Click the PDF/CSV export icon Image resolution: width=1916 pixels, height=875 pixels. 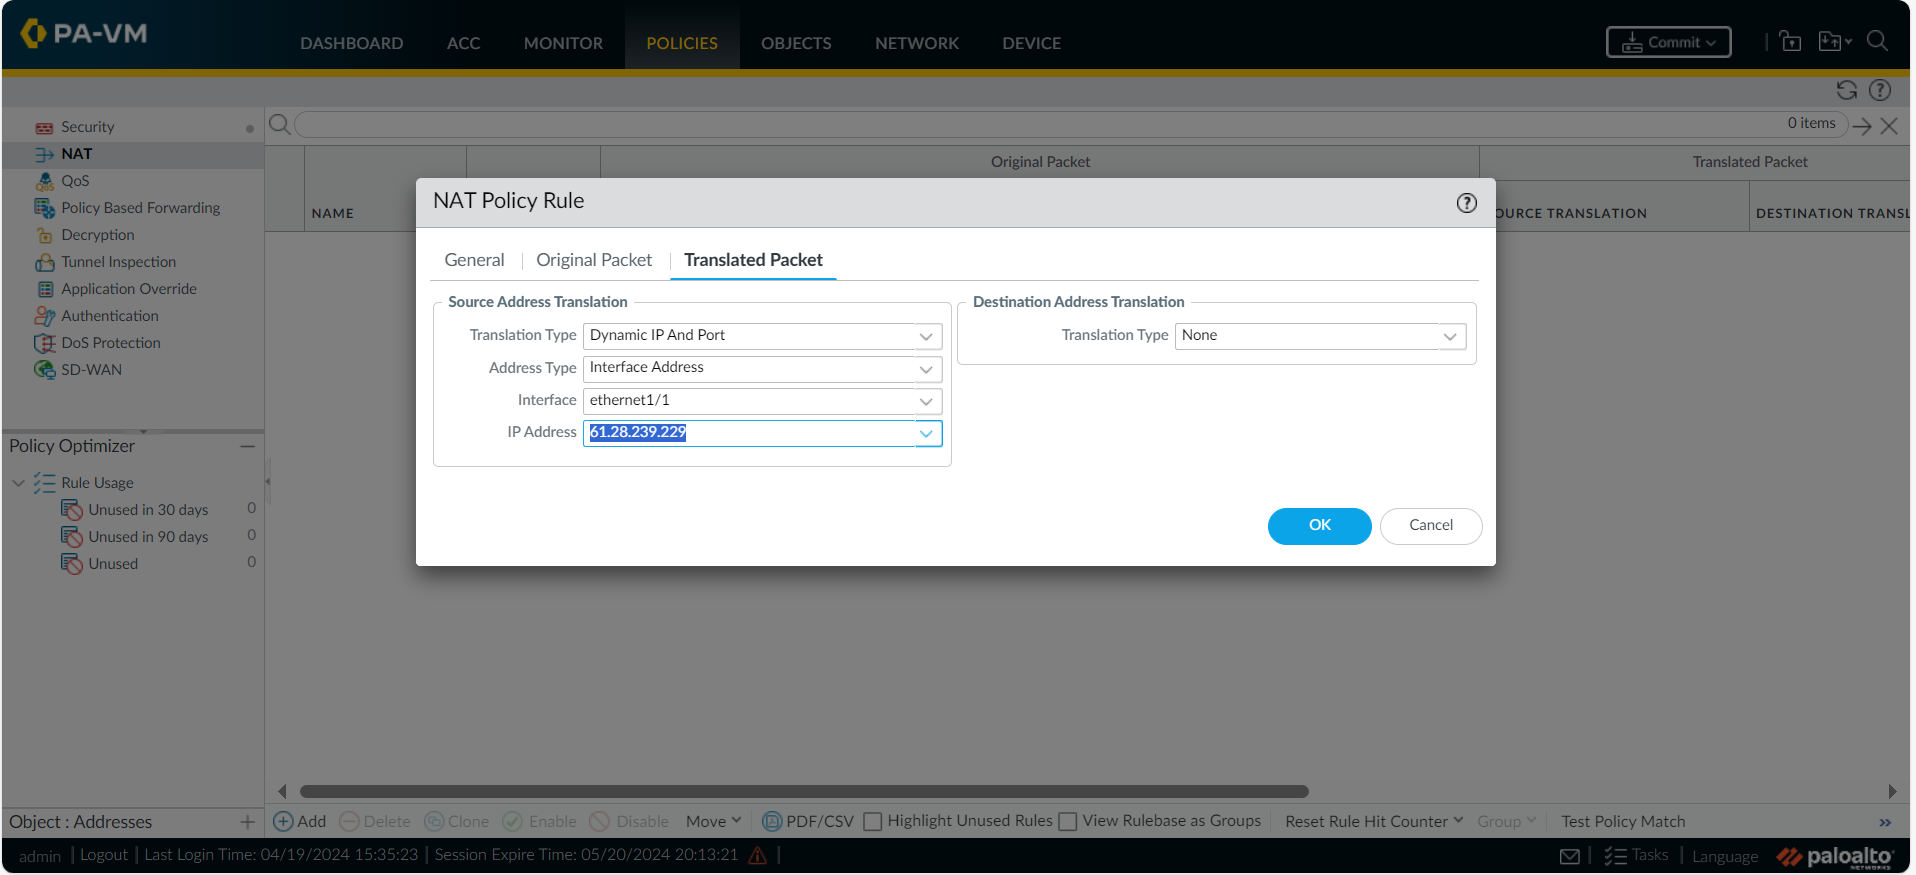(772, 821)
